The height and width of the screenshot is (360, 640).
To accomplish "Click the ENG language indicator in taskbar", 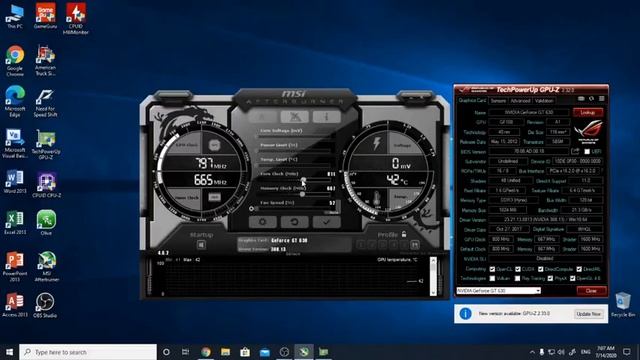I will [585, 352].
